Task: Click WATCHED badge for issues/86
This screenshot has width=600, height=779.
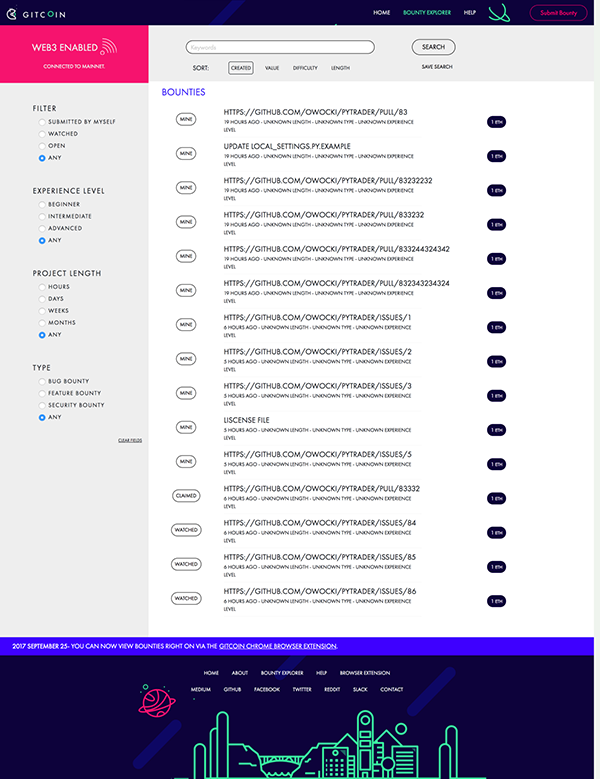Action: pos(186,598)
